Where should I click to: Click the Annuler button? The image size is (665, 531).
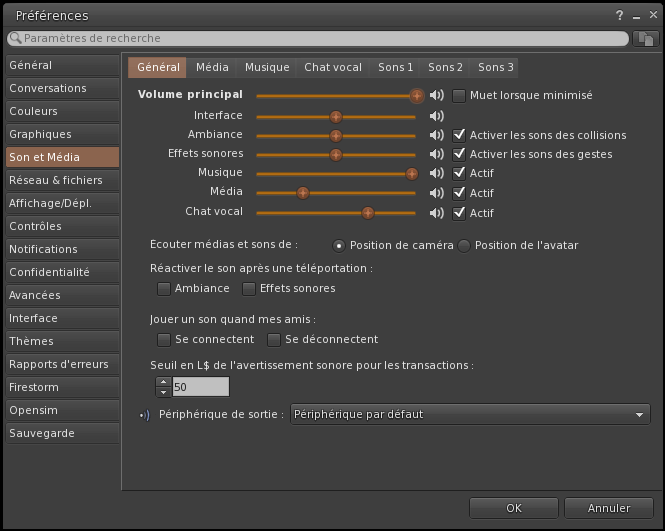pyautogui.click(x=609, y=508)
